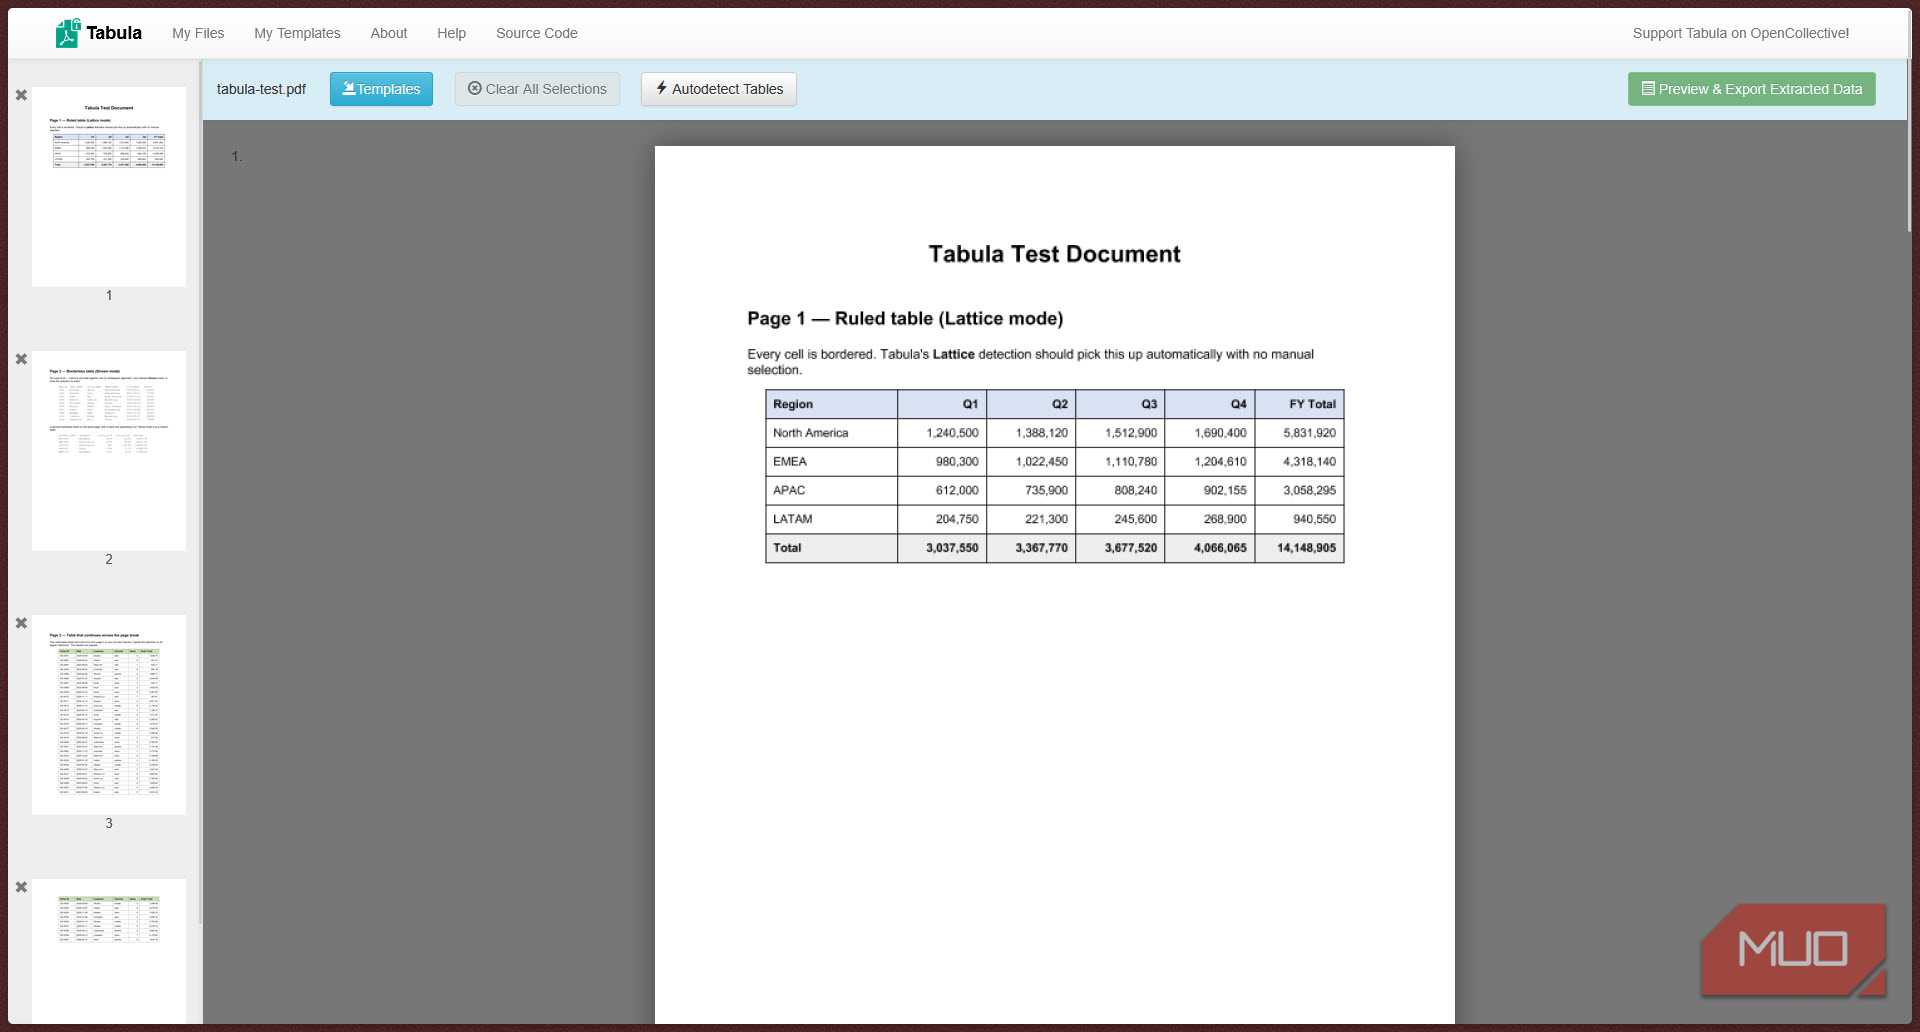Click Clear All Selections button

point(537,89)
